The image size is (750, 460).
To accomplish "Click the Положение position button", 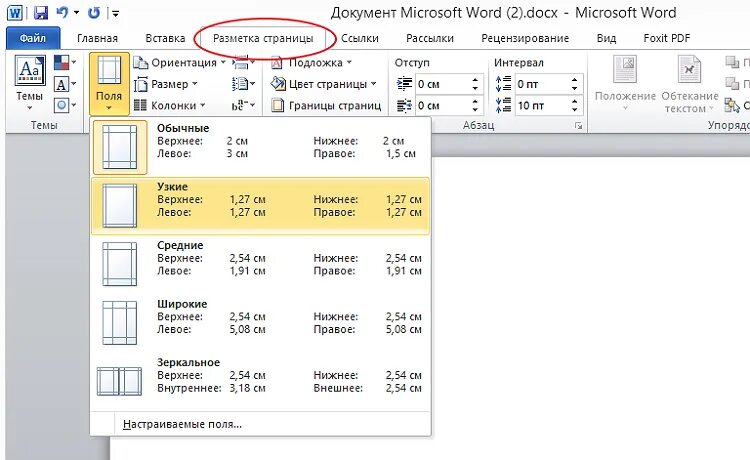I will (x=625, y=84).
